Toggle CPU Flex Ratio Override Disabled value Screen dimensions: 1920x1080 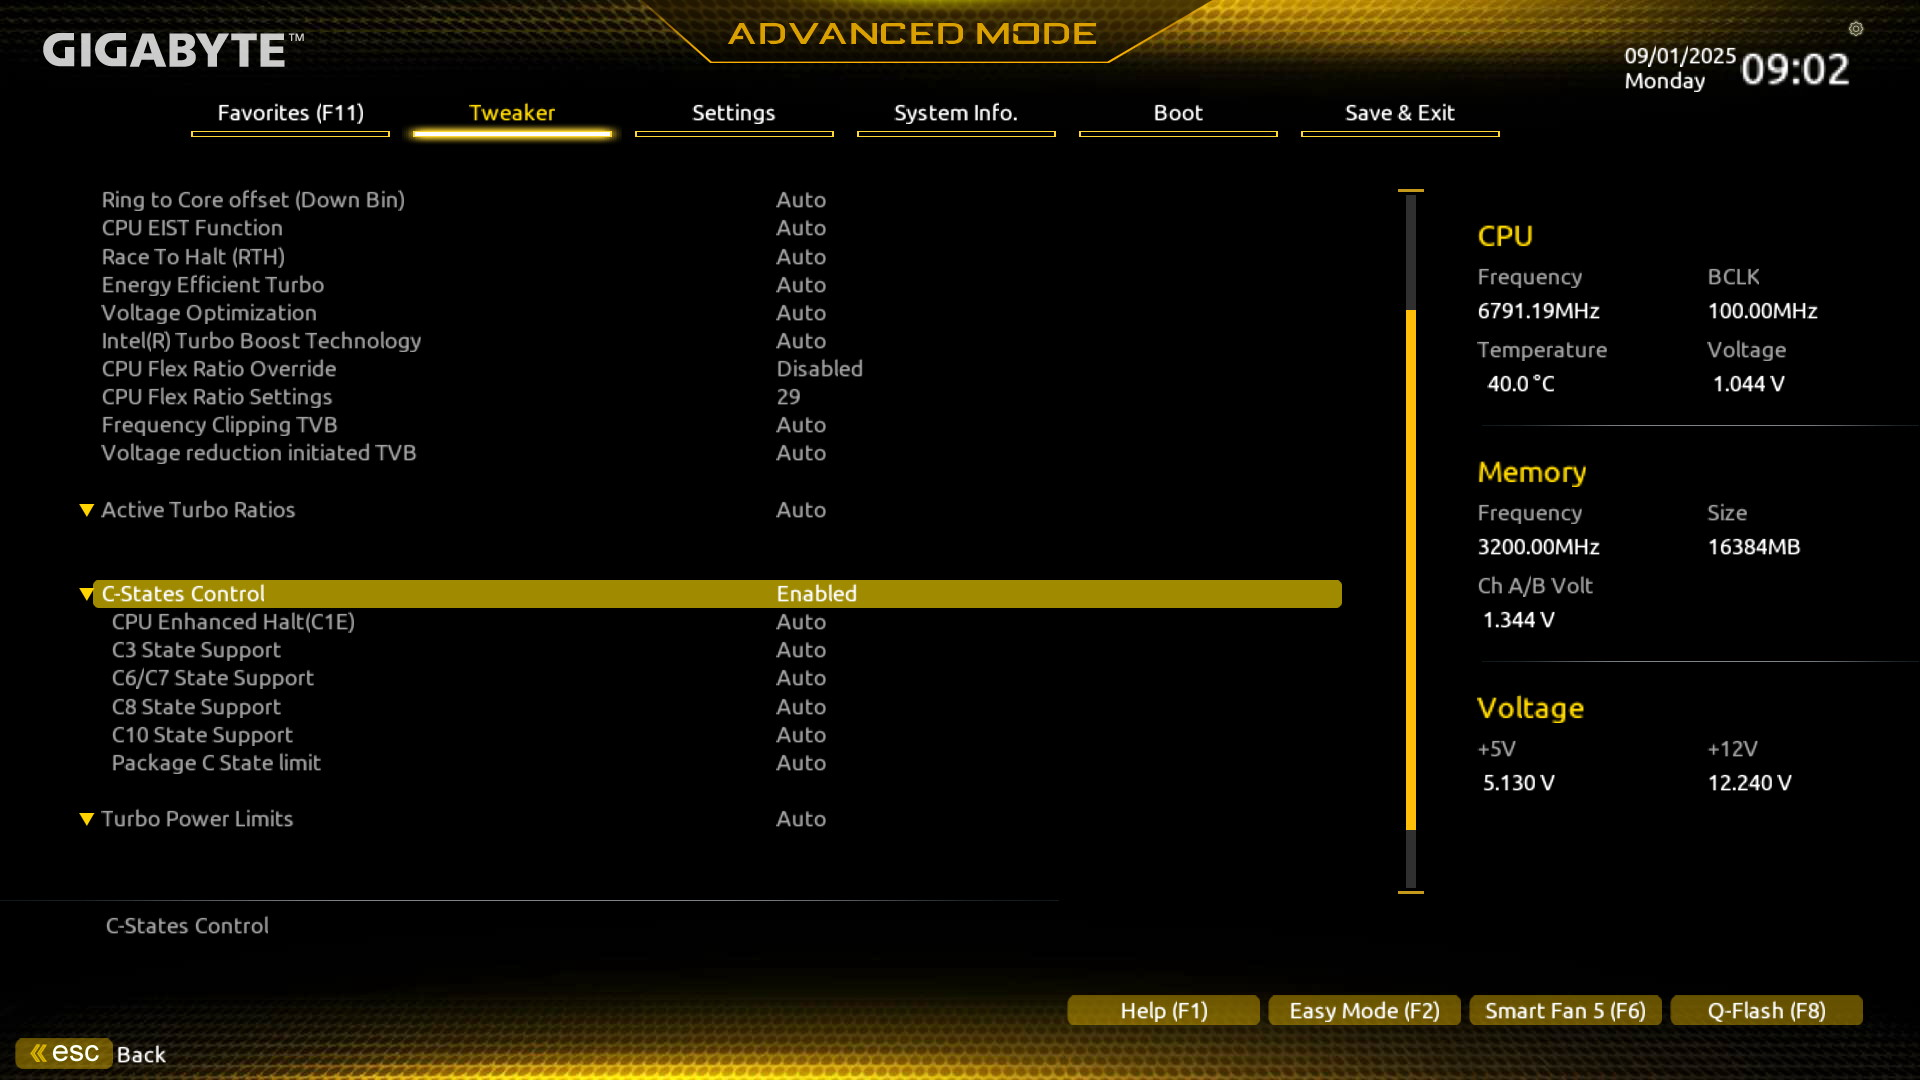click(819, 369)
